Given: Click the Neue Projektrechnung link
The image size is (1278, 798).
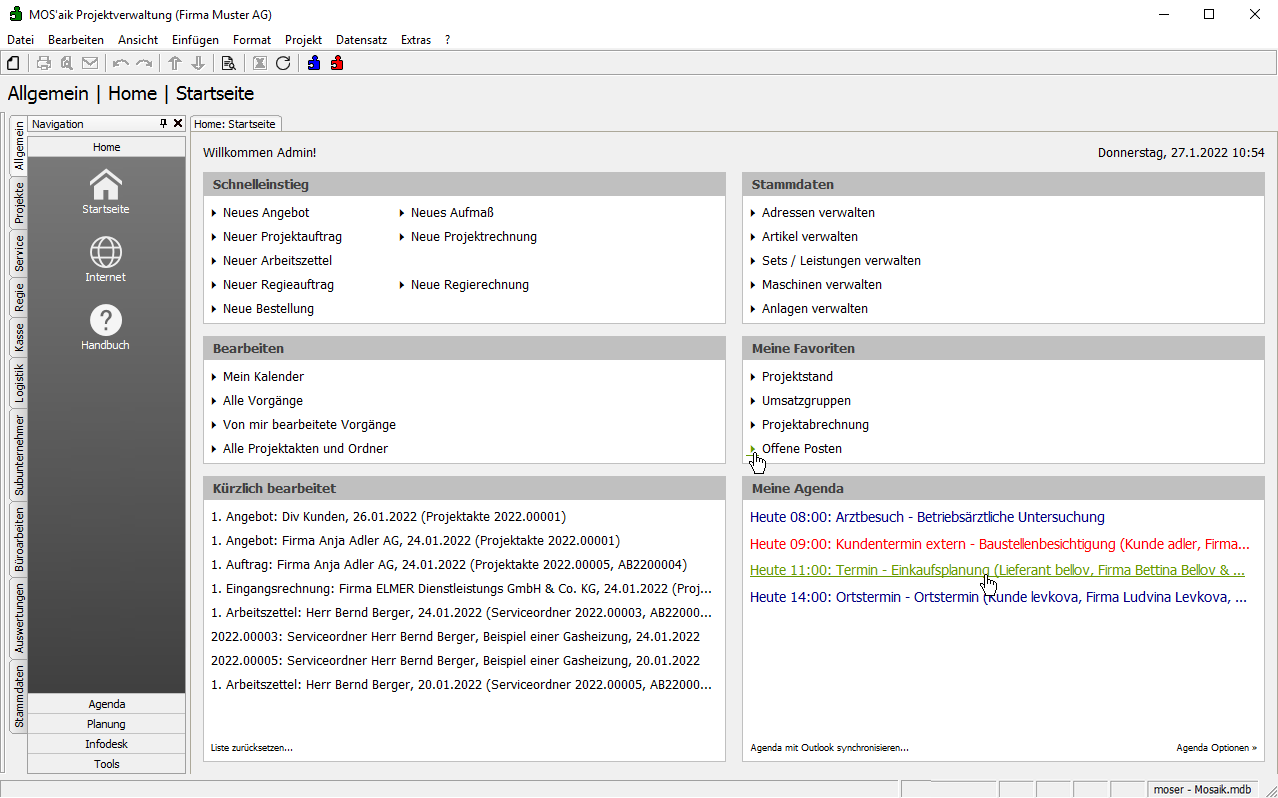Looking at the screenshot, I should [x=474, y=237].
